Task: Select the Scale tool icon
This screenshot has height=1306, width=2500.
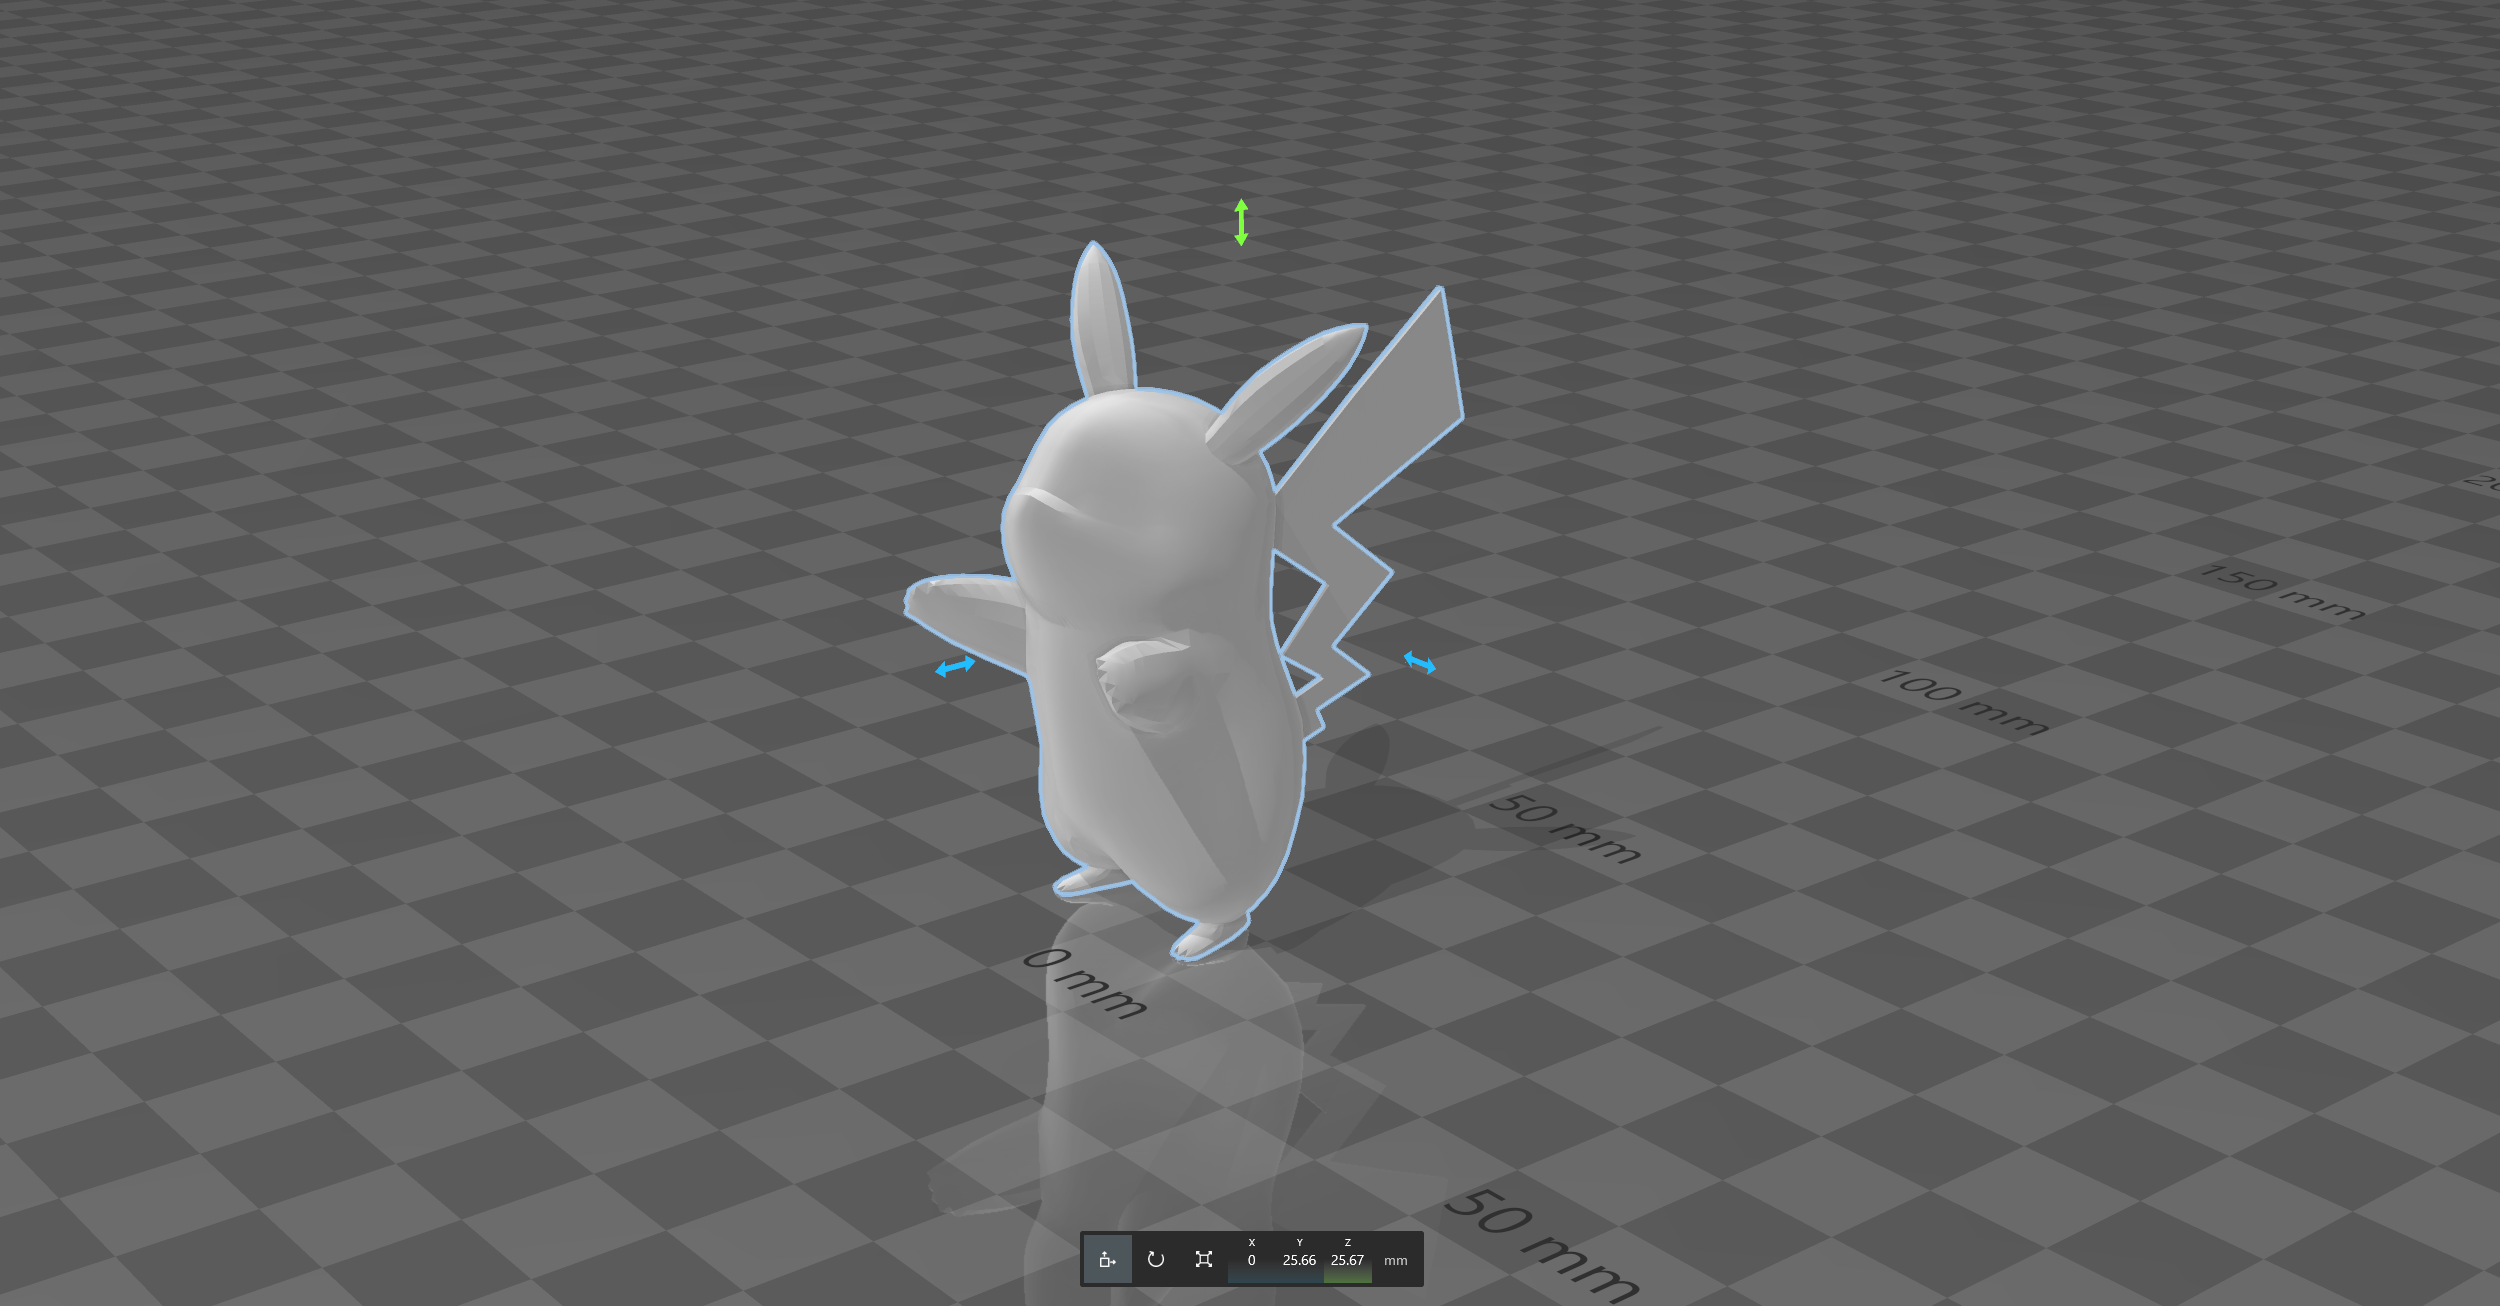Action: pyautogui.click(x=1204, y=1259)
